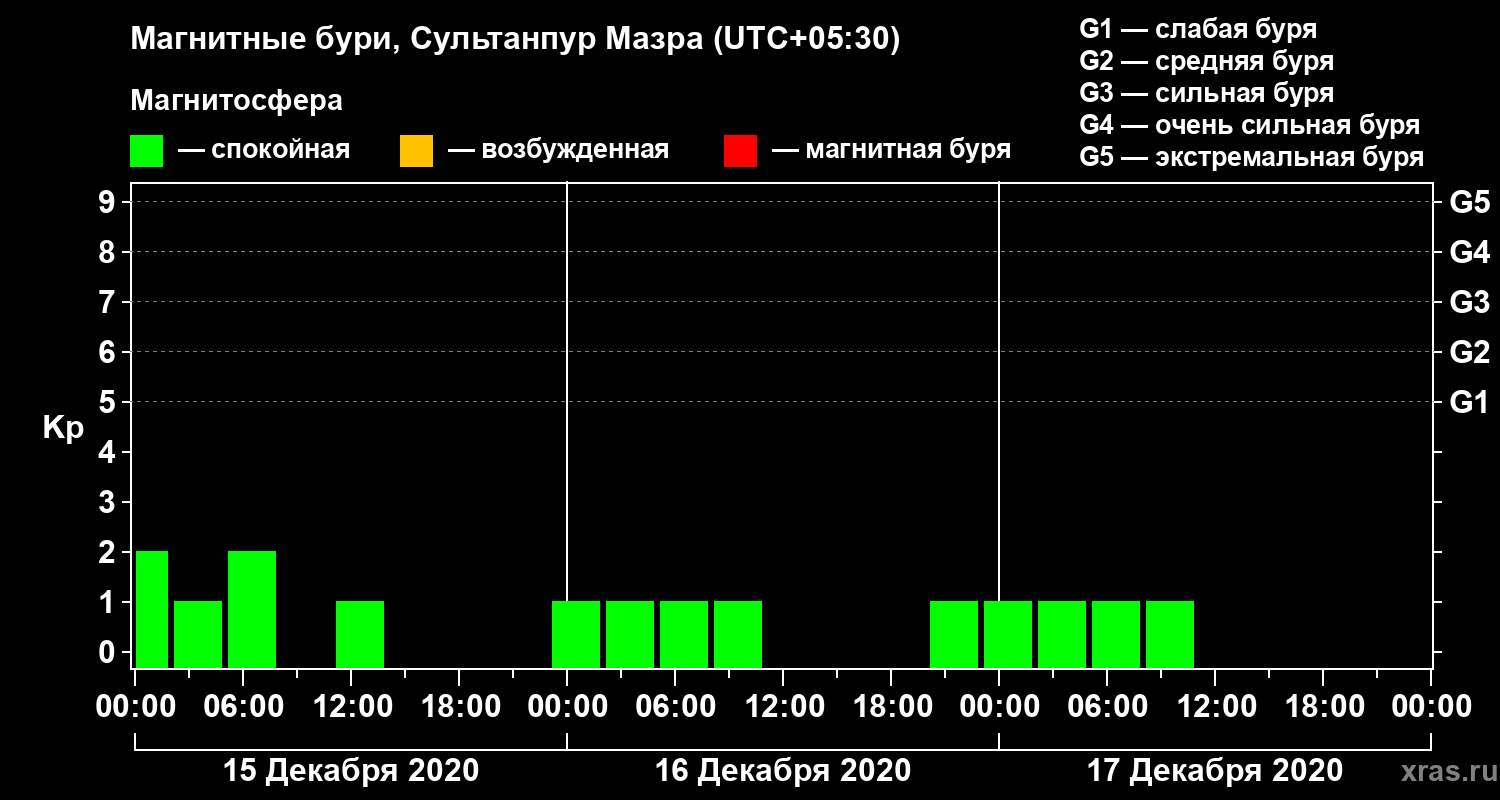Click the '— возбужденная' legend label
This screenshot has width=1500, height=800.
(558, 150)
